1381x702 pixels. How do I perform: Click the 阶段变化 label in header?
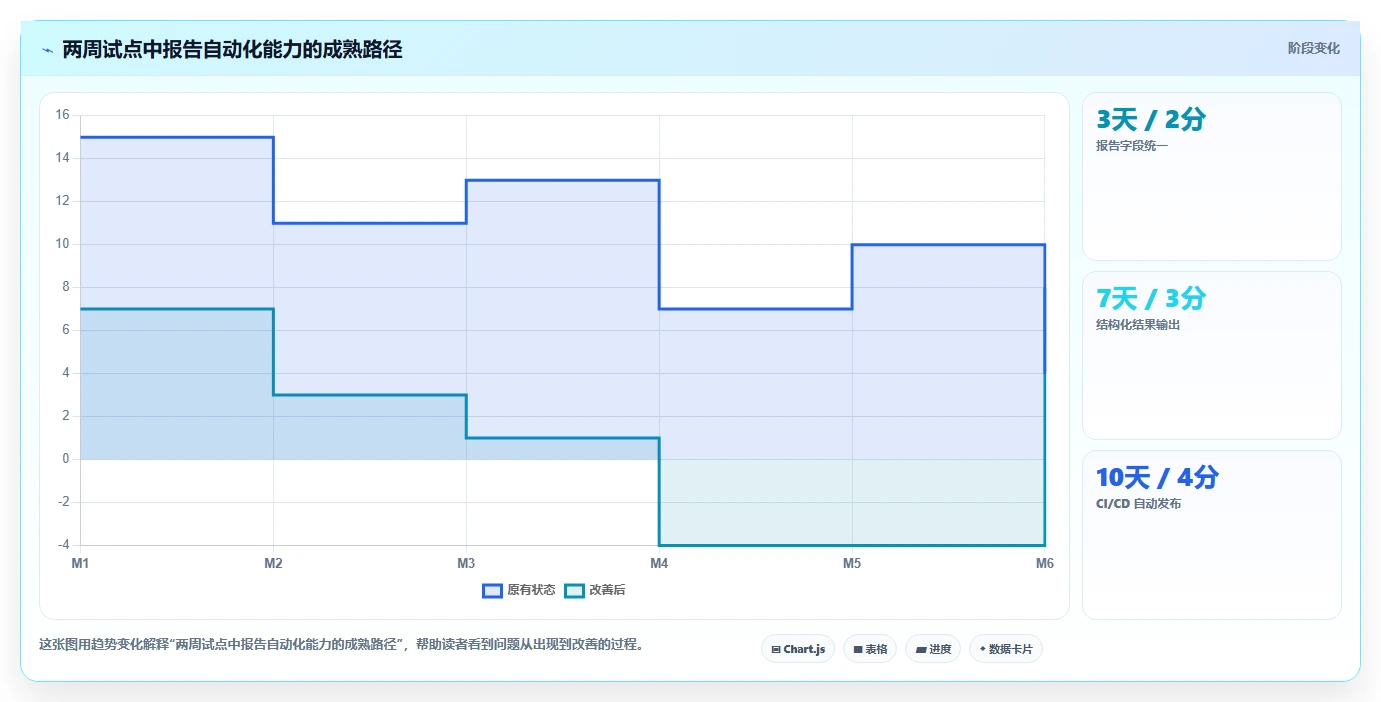[1313, 48]
